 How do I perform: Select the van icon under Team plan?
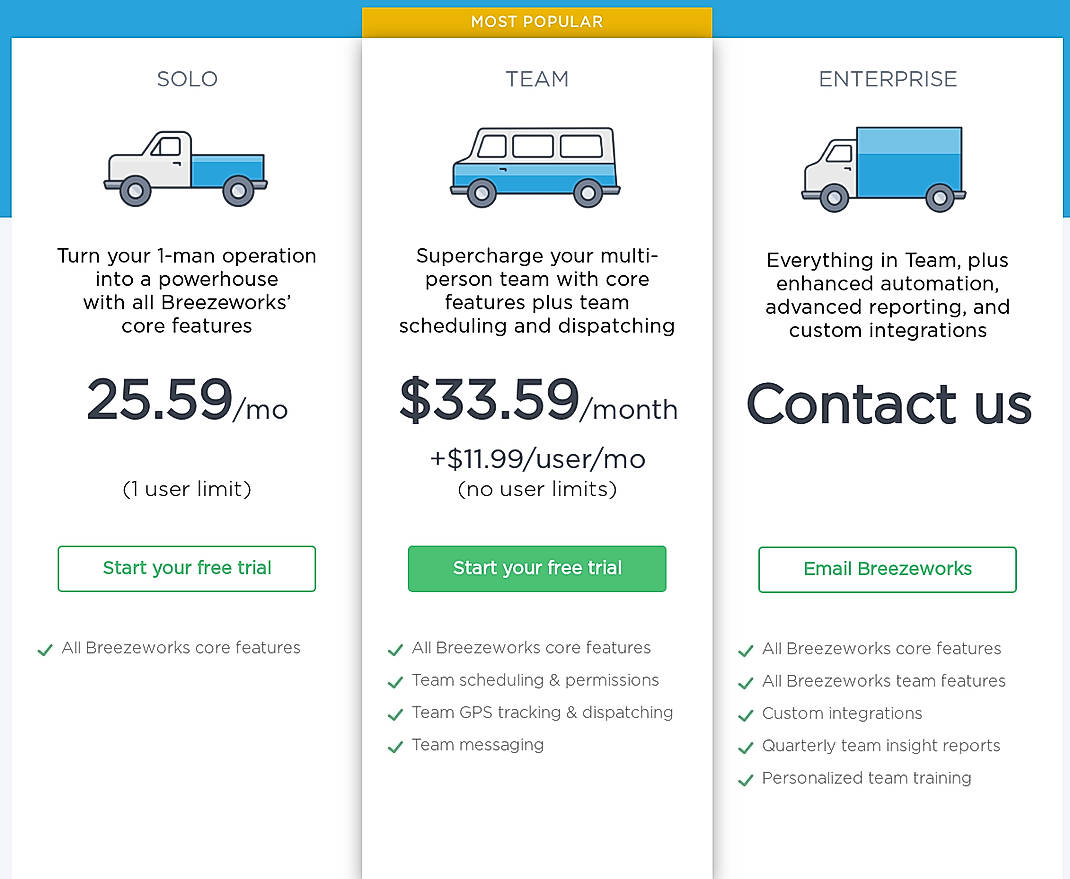click(x=536, y=165)
